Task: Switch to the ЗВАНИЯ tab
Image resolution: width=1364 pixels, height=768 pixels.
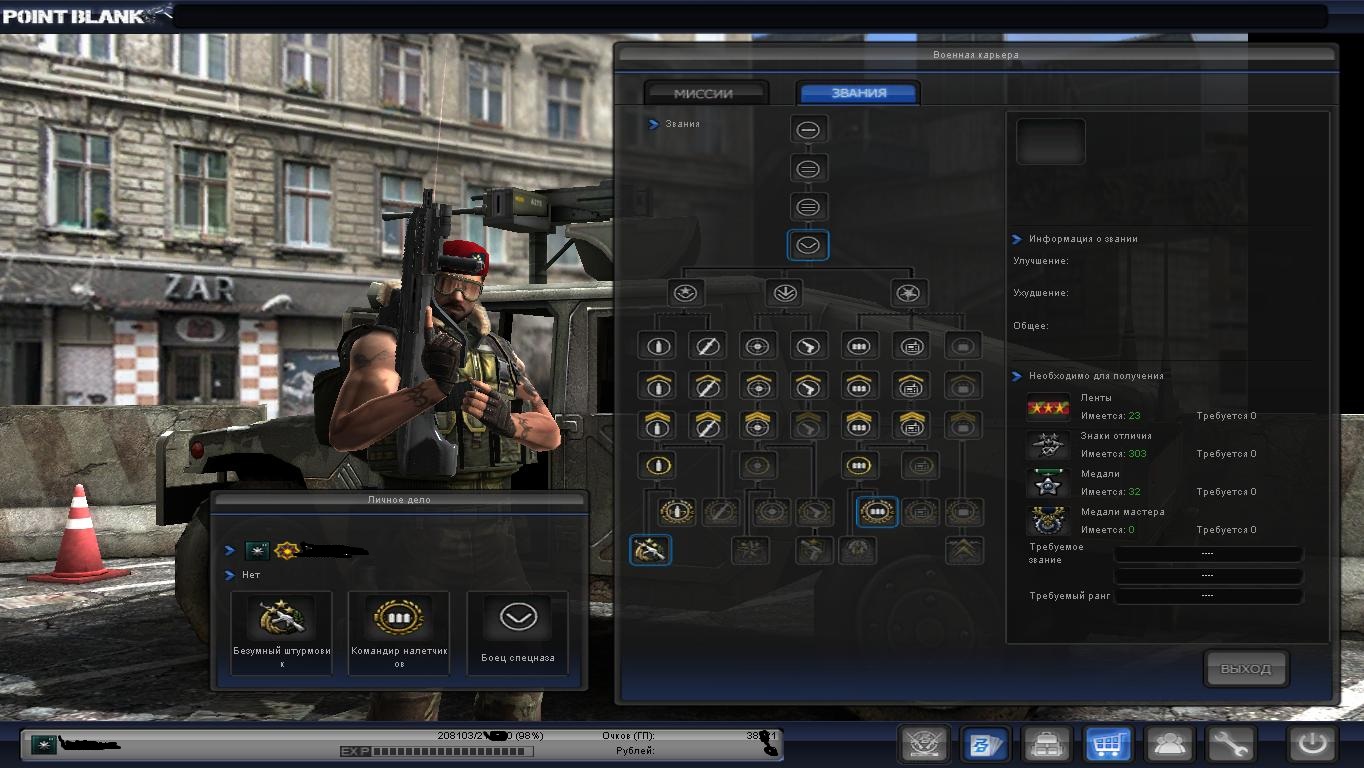Action: [x=859, y=93]
